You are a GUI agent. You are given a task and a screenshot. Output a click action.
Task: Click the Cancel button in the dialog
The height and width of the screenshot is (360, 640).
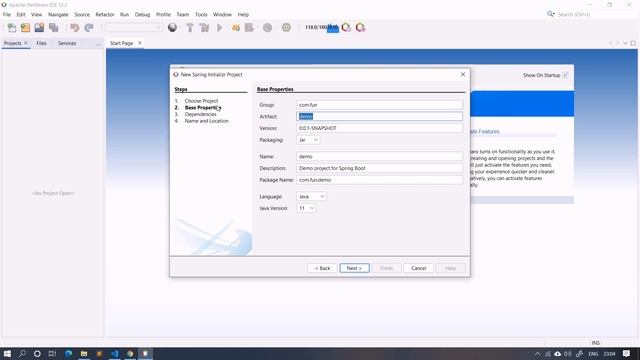418,268
